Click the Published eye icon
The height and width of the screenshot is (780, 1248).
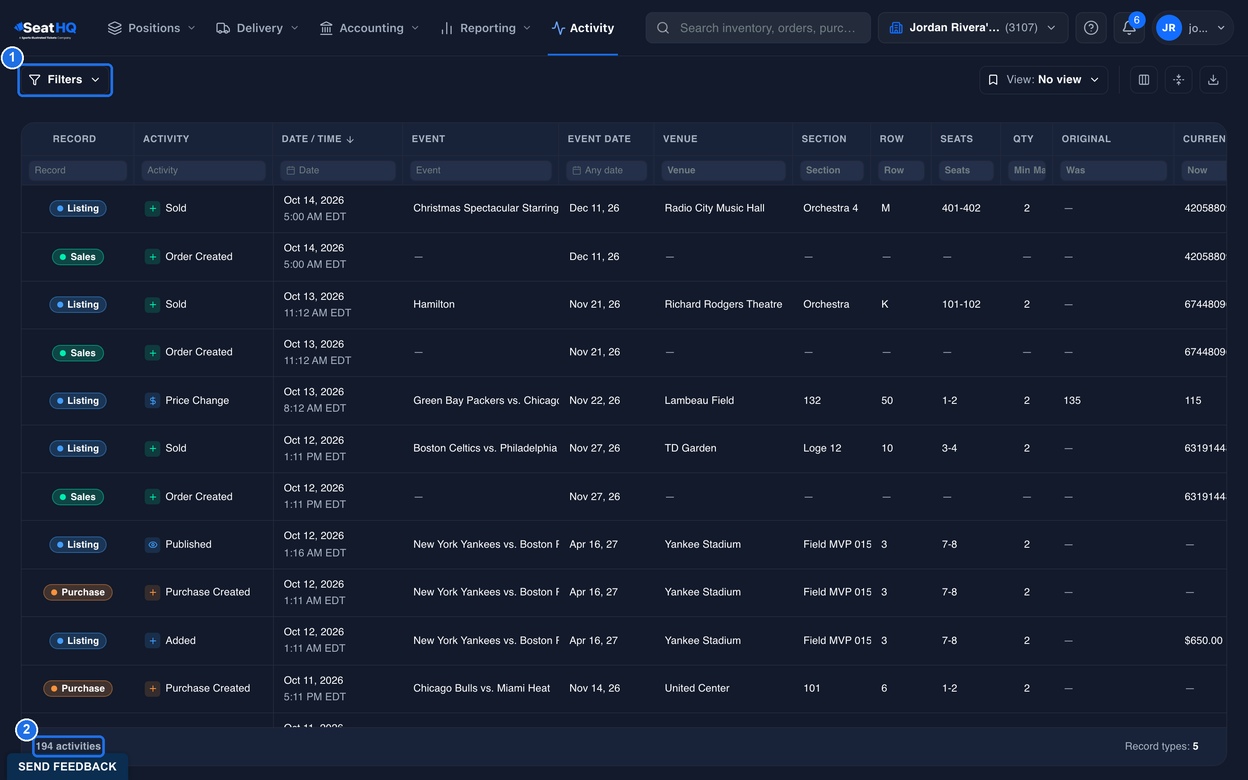(x=152, y=545)
